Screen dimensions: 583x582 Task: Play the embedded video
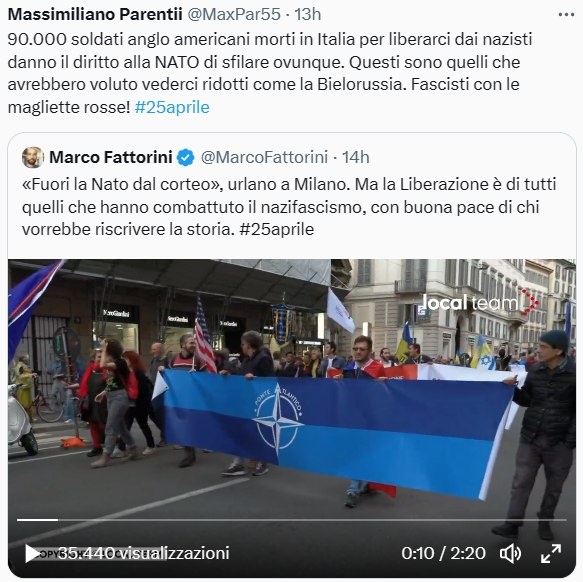33,553
